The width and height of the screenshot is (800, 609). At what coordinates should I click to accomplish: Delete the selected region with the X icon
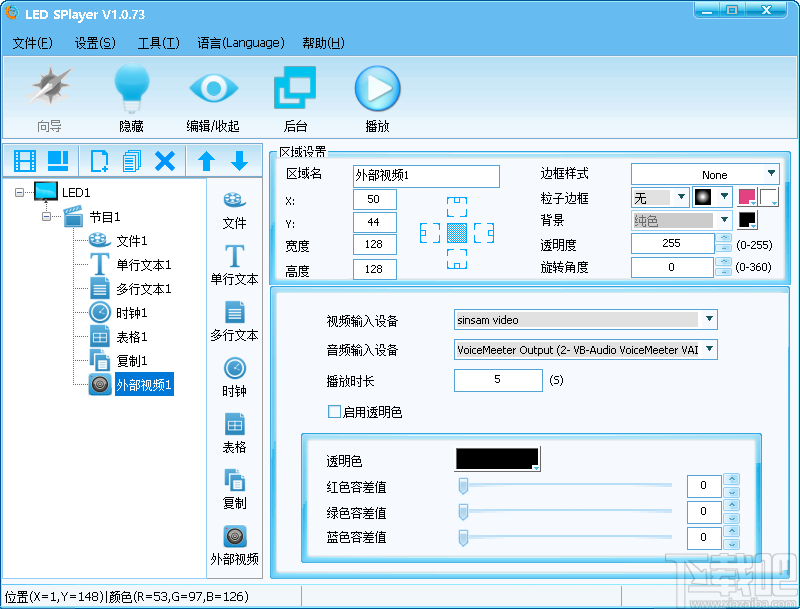(165, 160)
